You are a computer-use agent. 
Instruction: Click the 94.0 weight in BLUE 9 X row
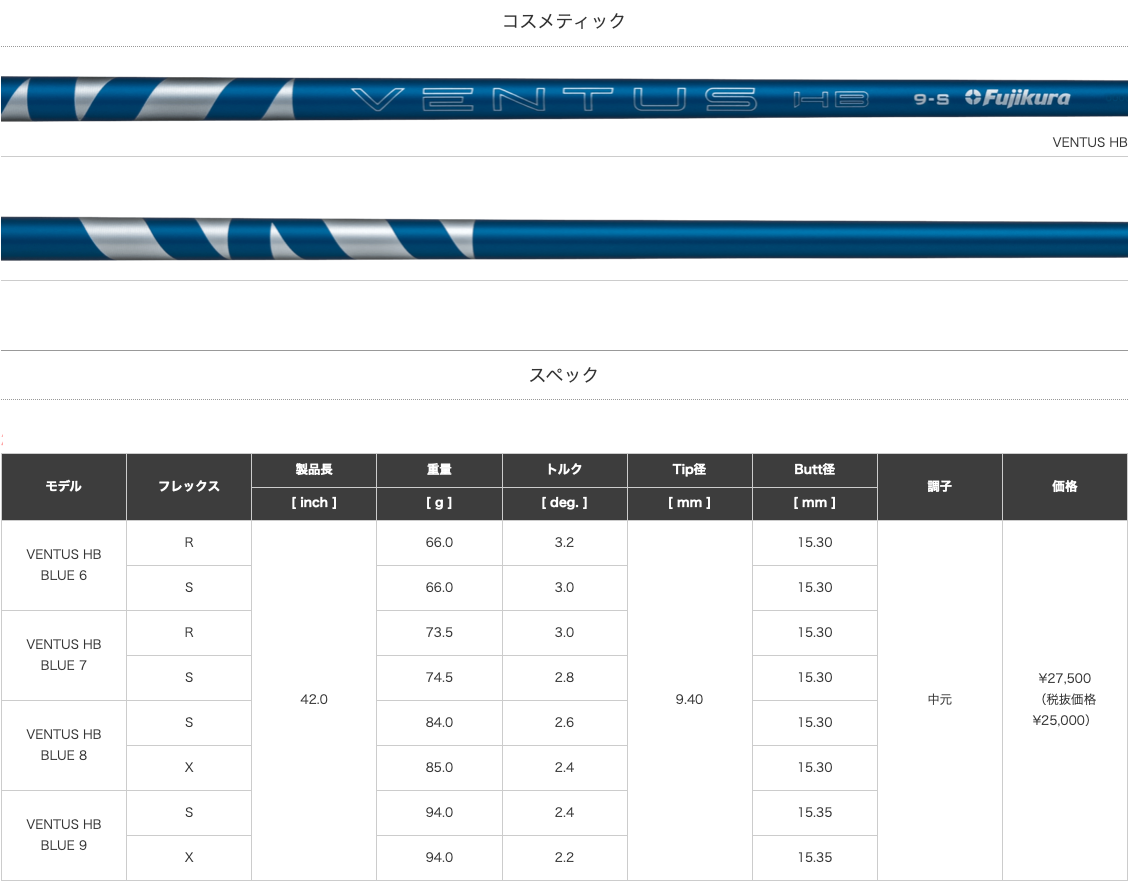[439, 857]
